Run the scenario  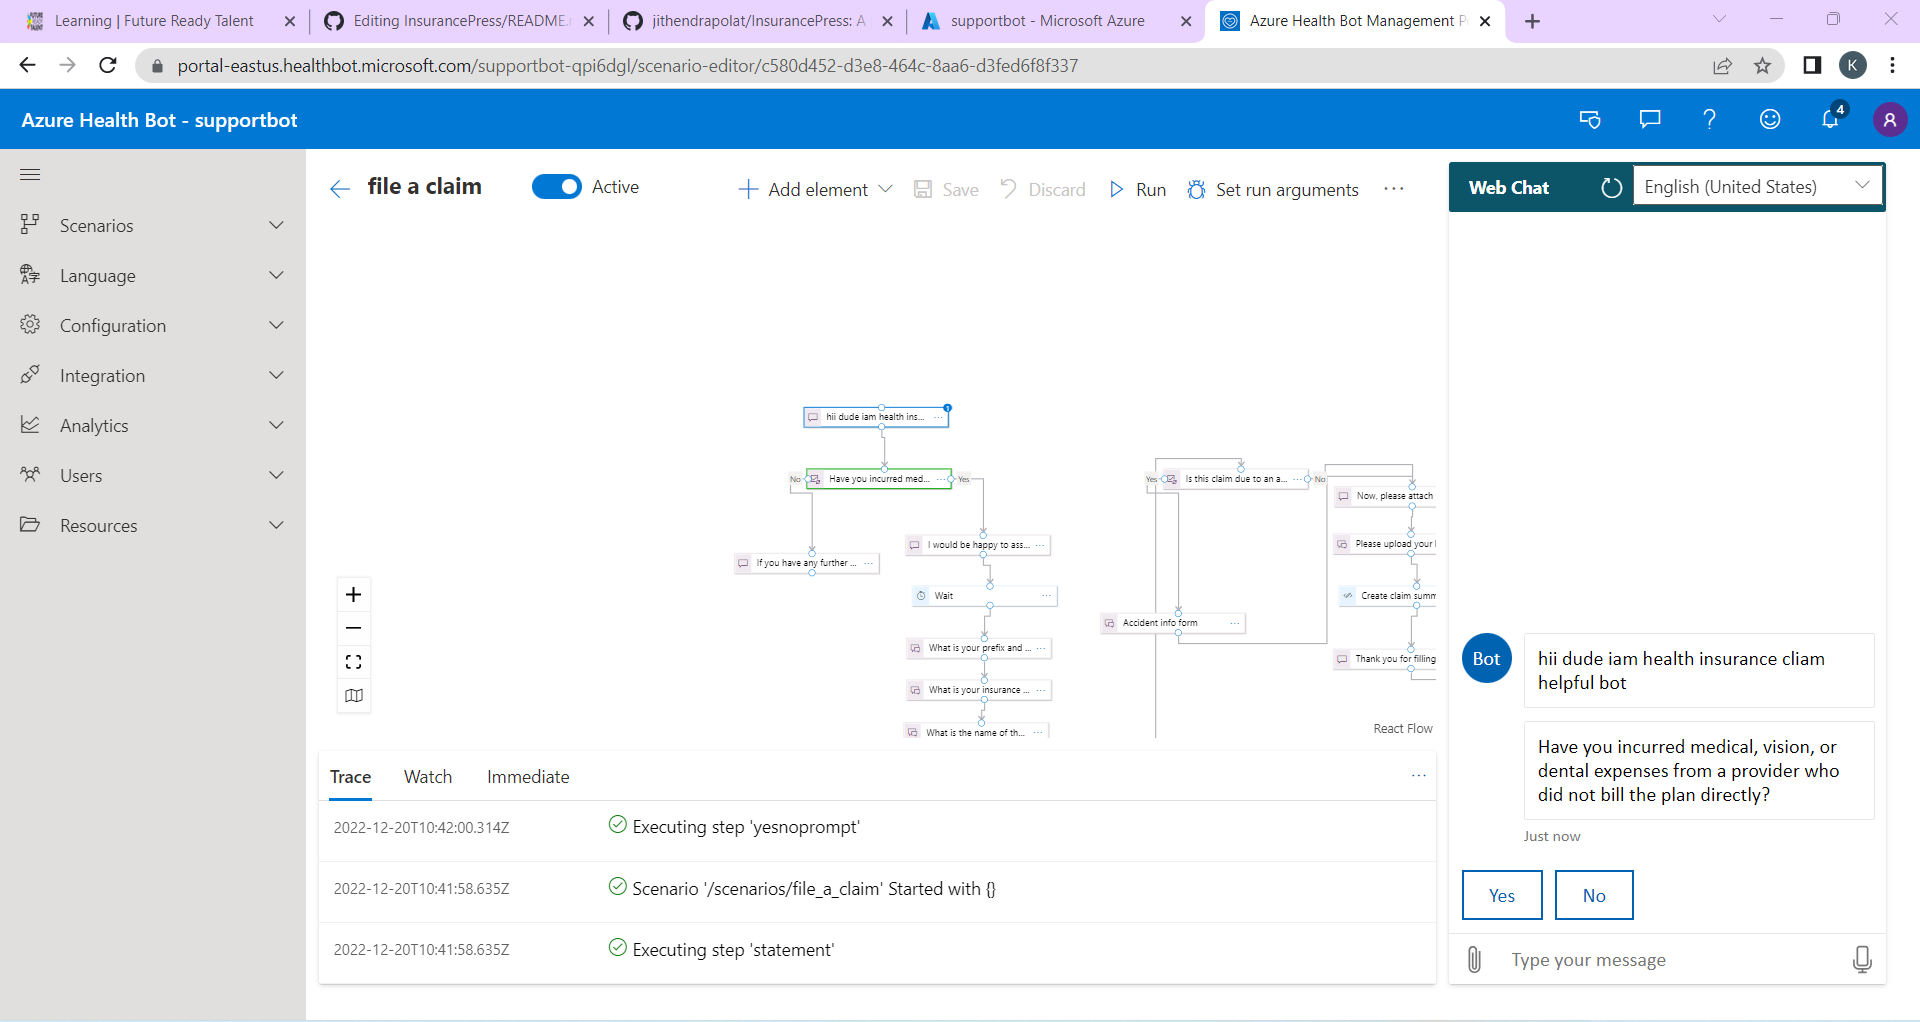point(1138,190)
